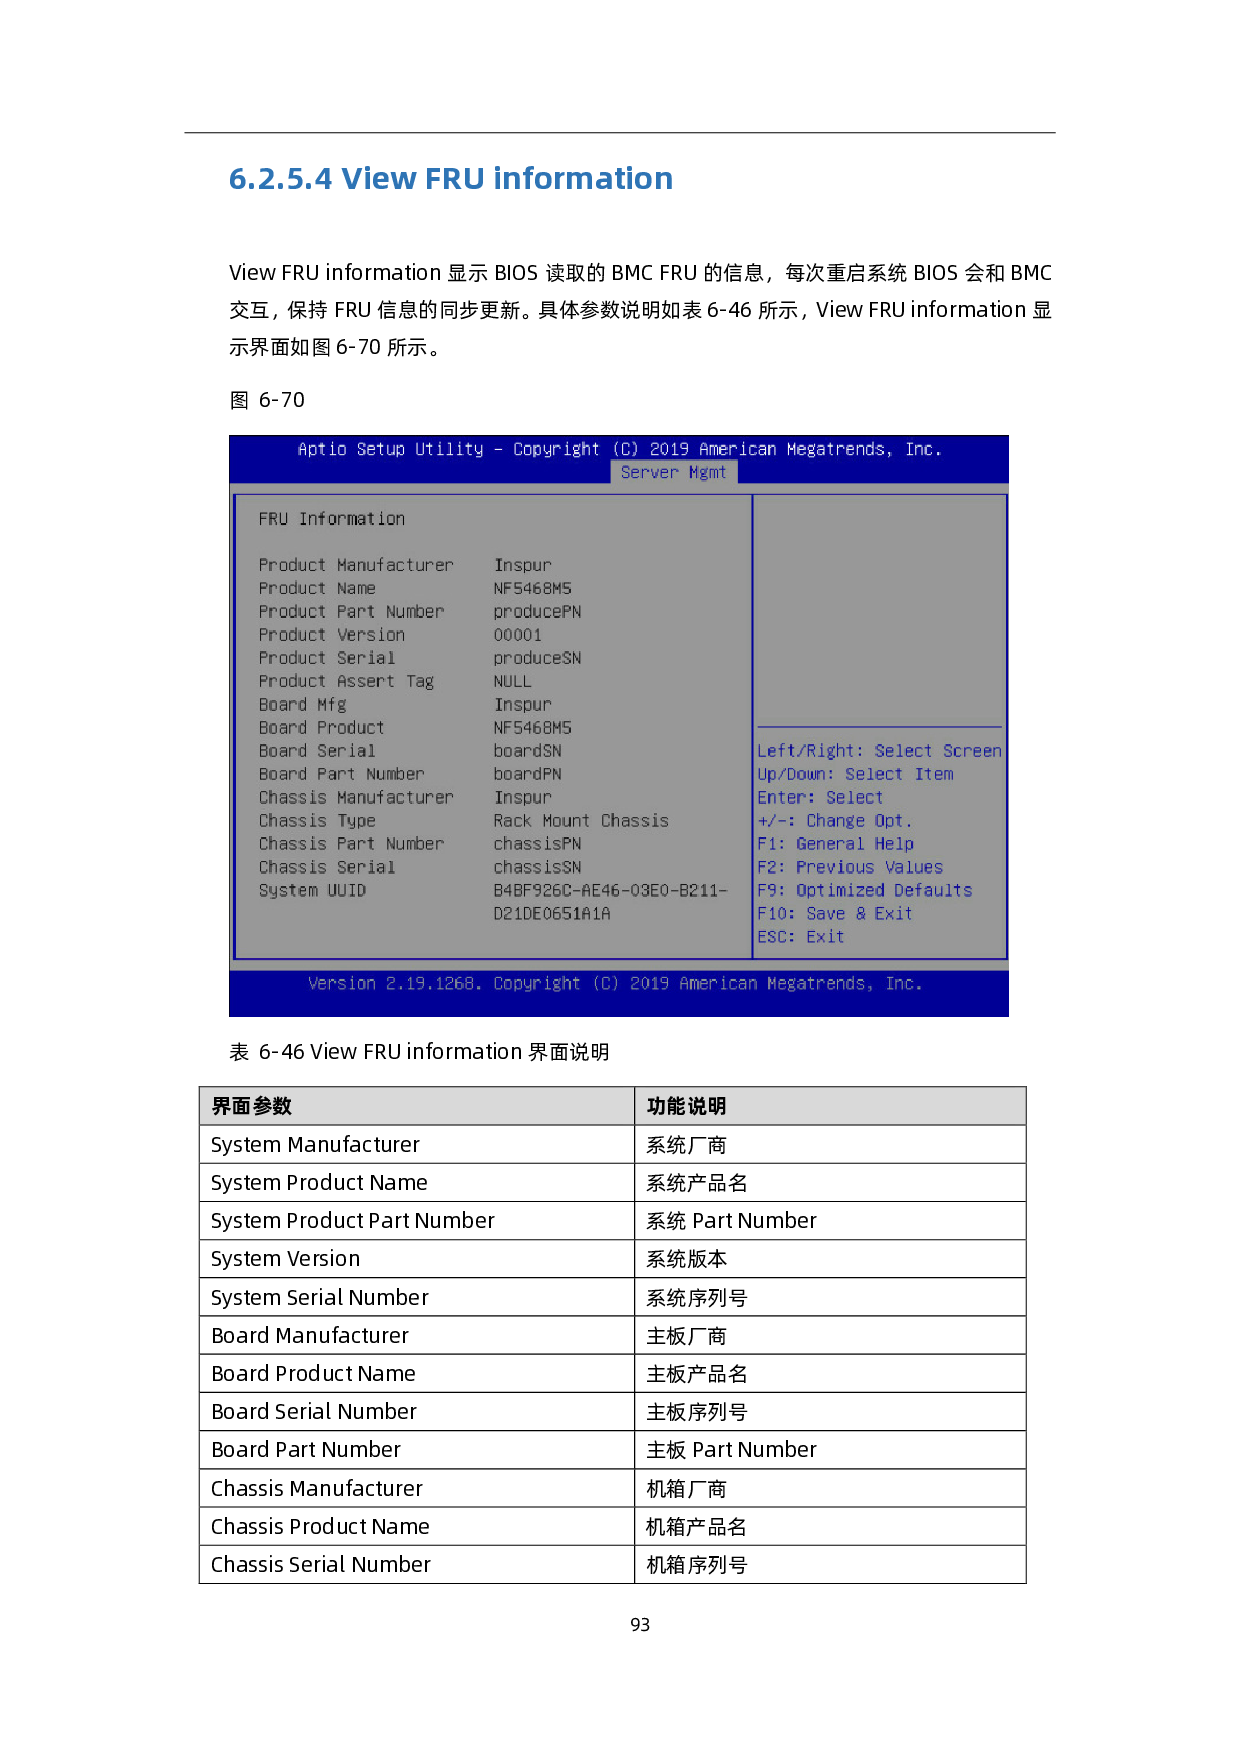Select the Product Version 00001 entry
This screenshot has width=1240, height=1754.
click(x=517, y=635)
